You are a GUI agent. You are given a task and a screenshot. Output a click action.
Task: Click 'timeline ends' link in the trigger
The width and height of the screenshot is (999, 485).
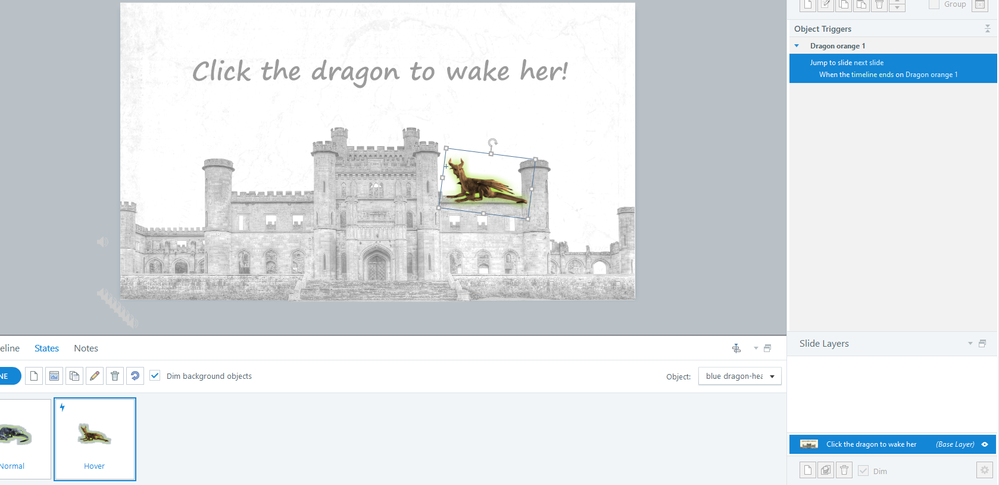coord(872,75)
